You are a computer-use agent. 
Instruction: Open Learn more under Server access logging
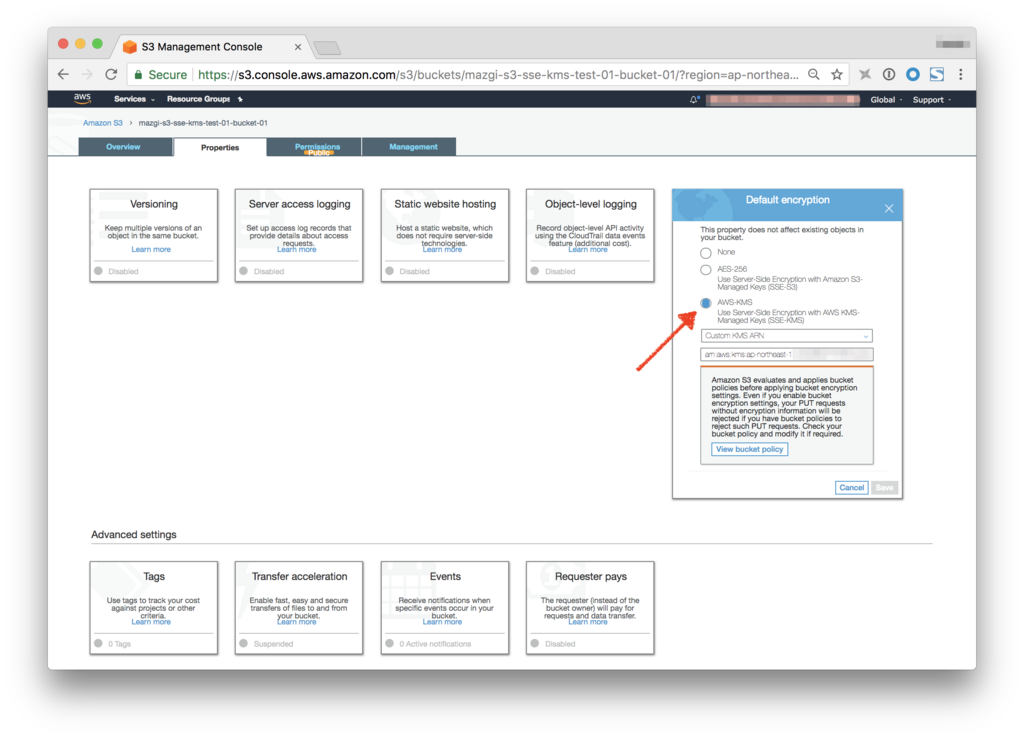(x=296, y=249)
